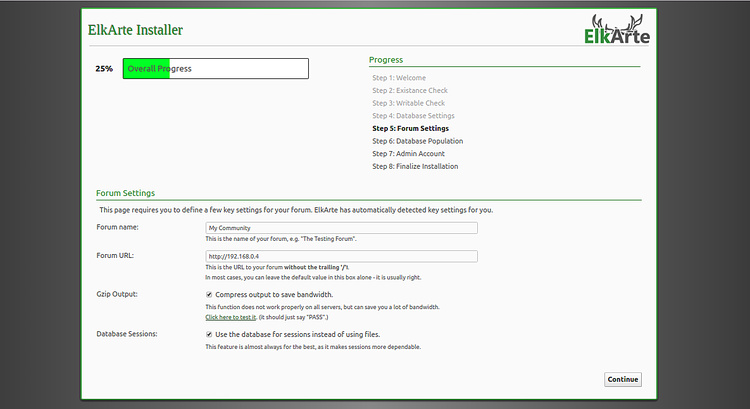Select Step 1: Welcome in progress list
This screenshot has width=750, height=409.
coord(398,78)
